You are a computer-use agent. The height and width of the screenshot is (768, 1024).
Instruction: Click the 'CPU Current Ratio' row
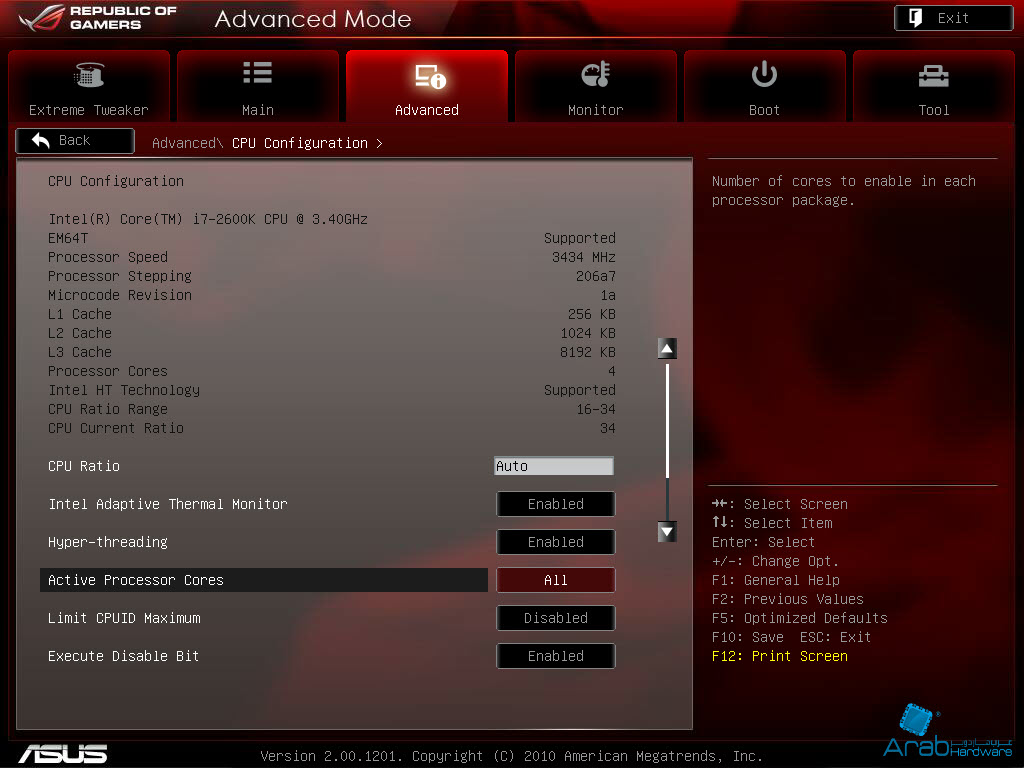pos(332,428)
